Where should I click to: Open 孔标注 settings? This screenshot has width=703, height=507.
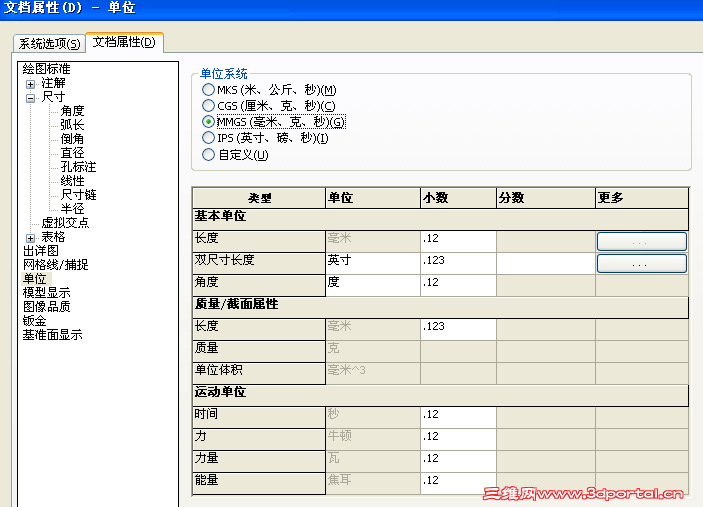(78, 167)
